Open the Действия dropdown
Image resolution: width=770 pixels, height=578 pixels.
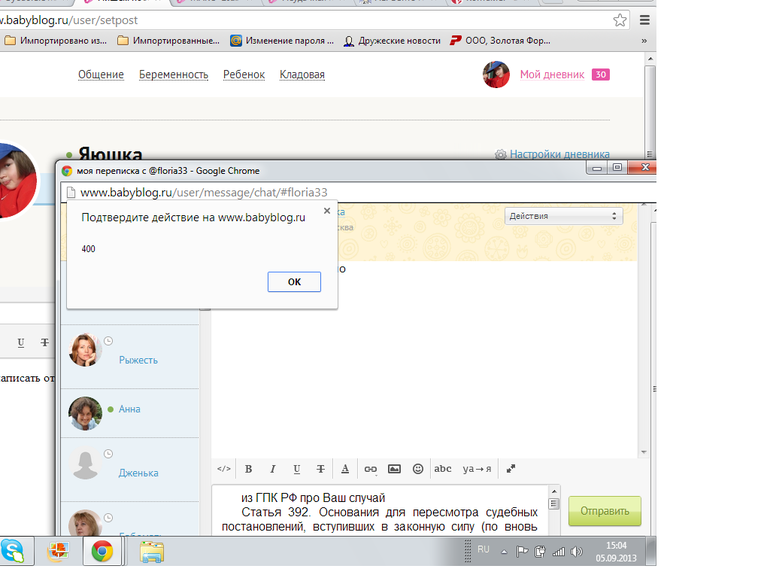point(564,216)
